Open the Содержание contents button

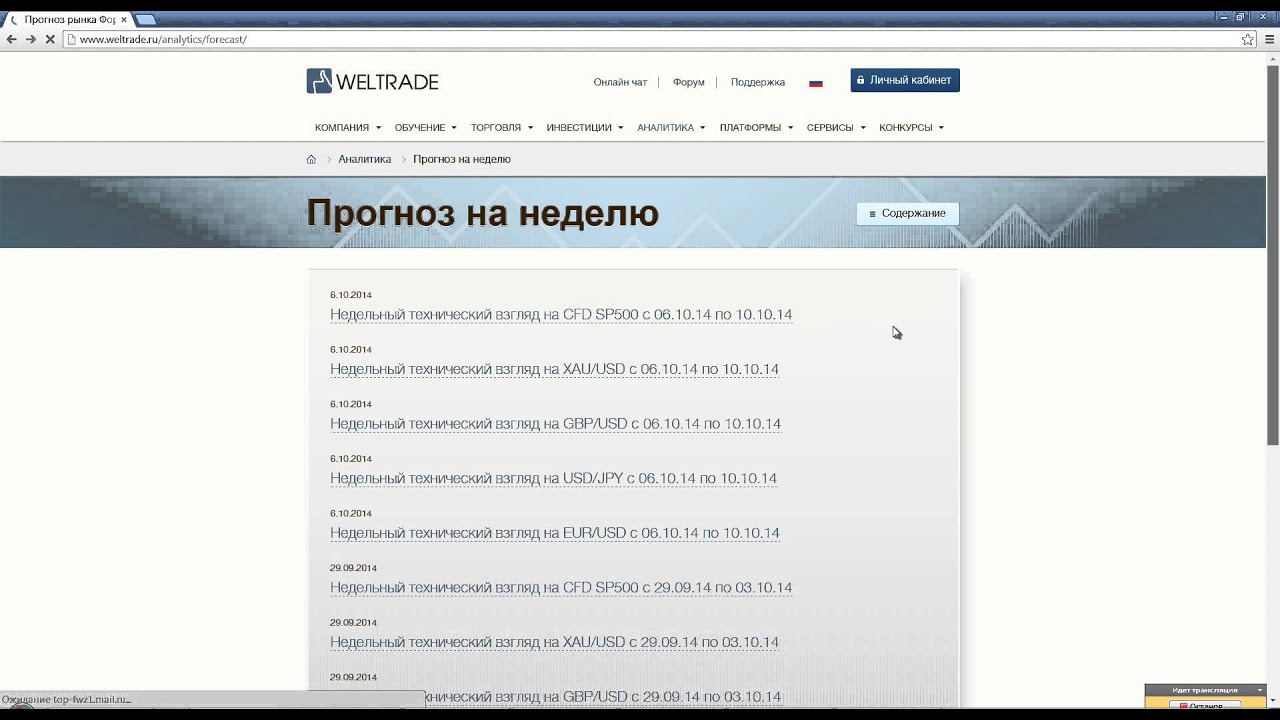(907, 213)
